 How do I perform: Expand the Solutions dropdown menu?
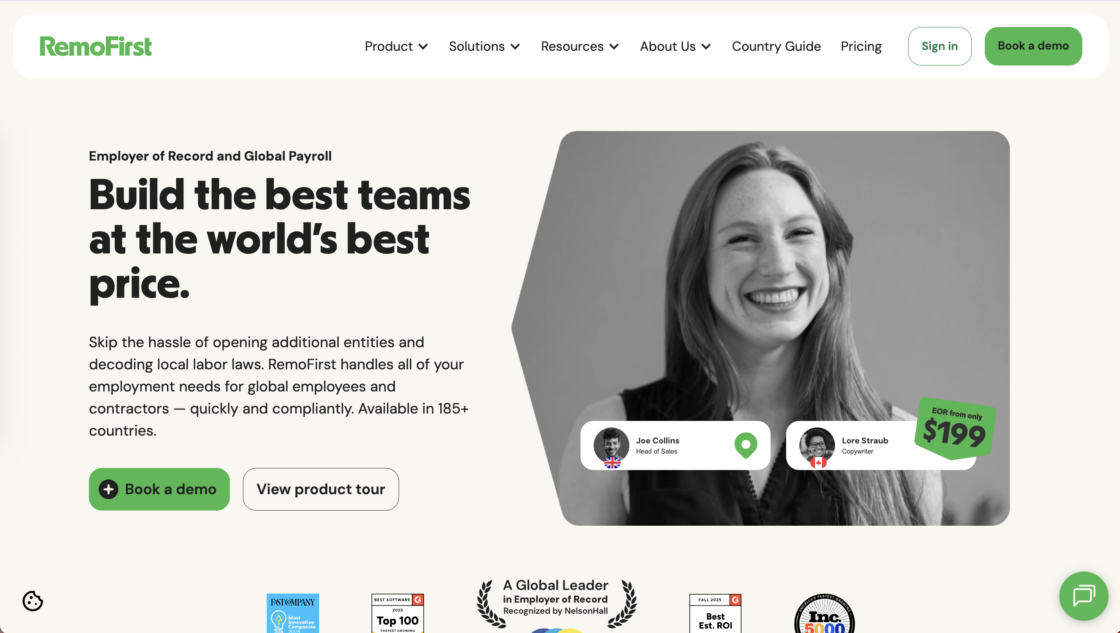click(484, 46)
